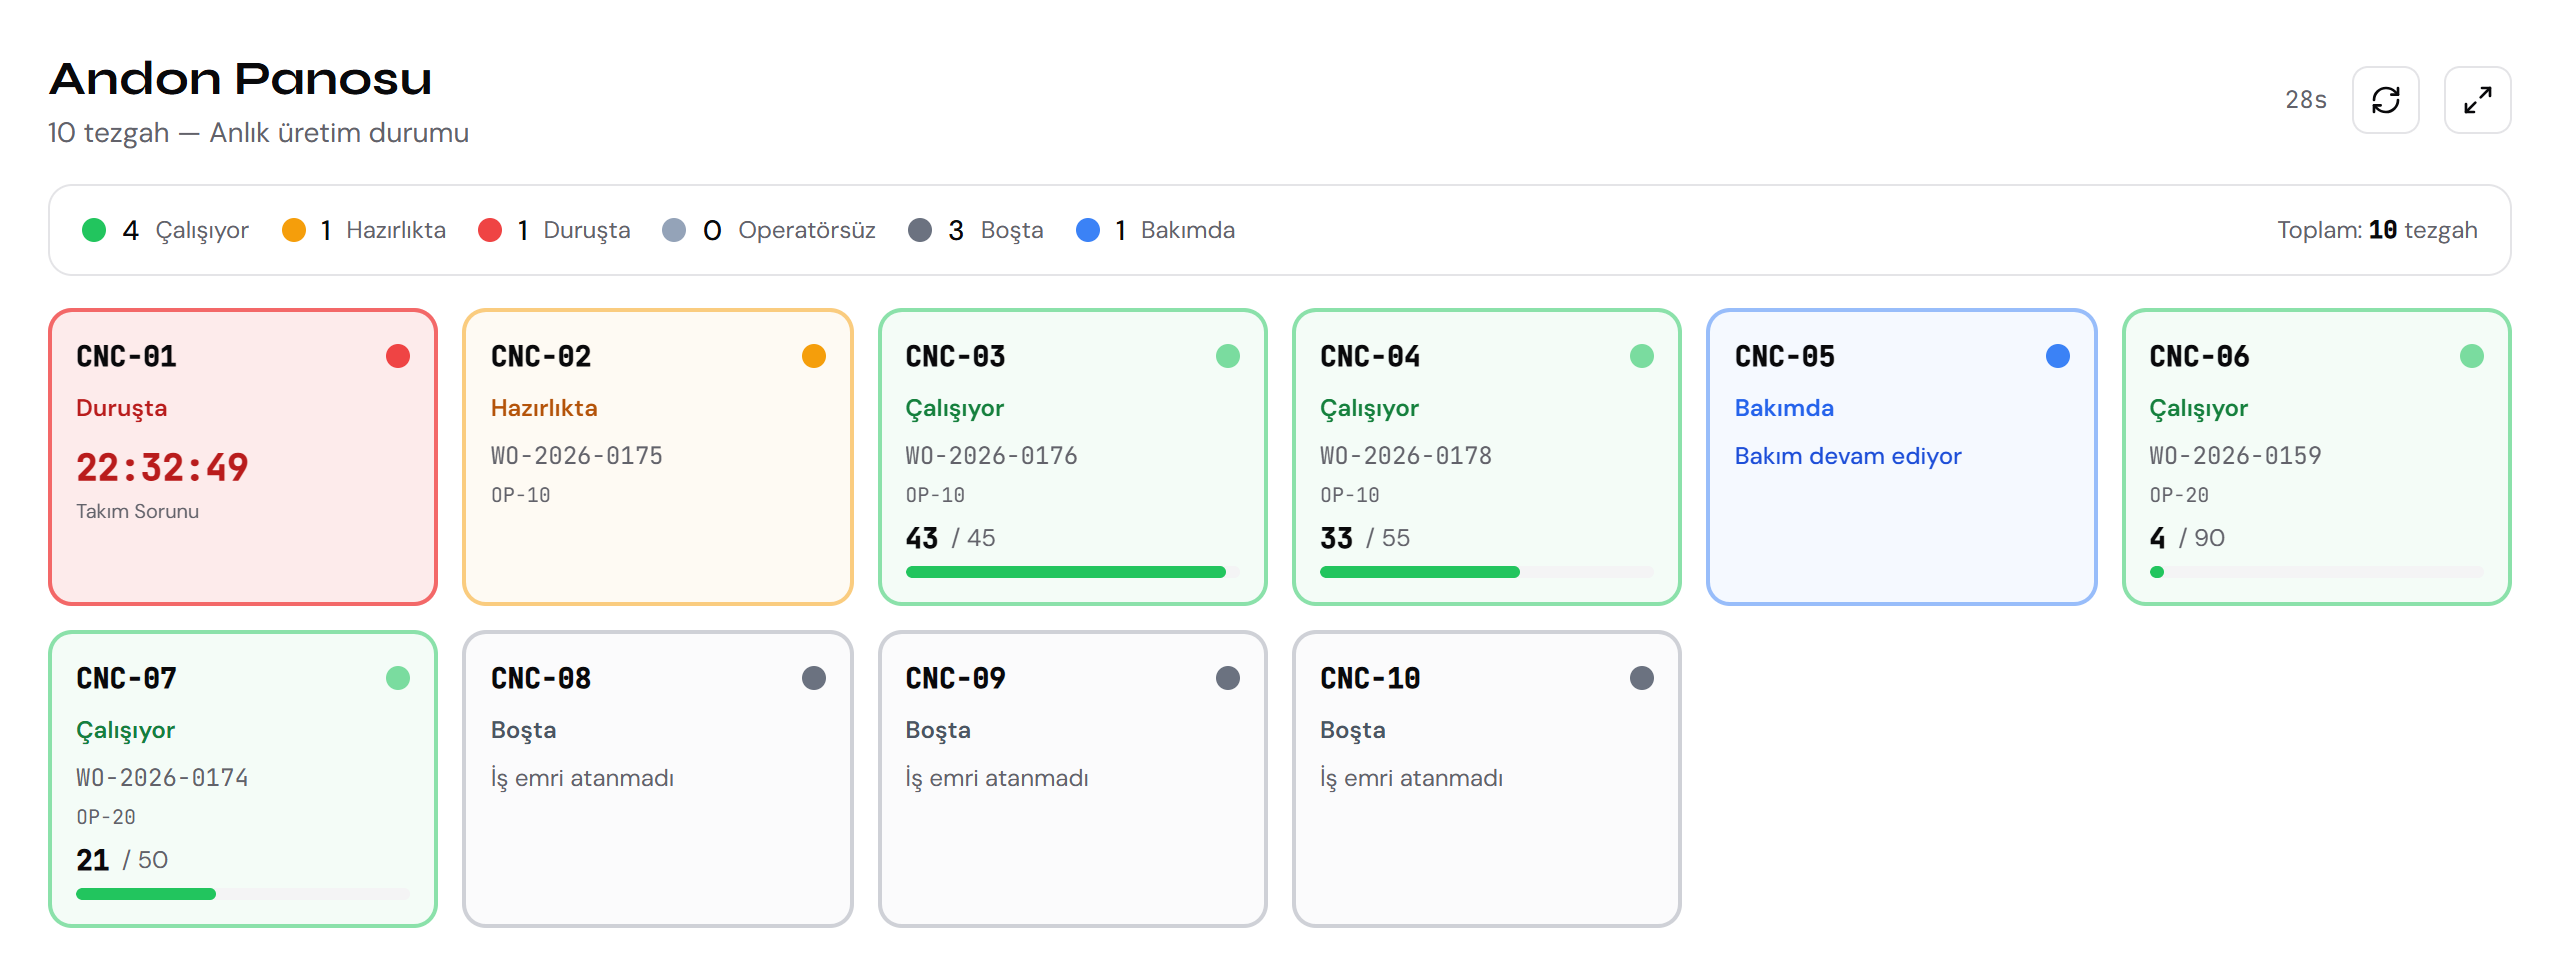The height and width of the screenshot is (976, 2560).
Task: Click orange status dot on CNC-02 card
Action: pyautogui.click(x=814, y=356)
